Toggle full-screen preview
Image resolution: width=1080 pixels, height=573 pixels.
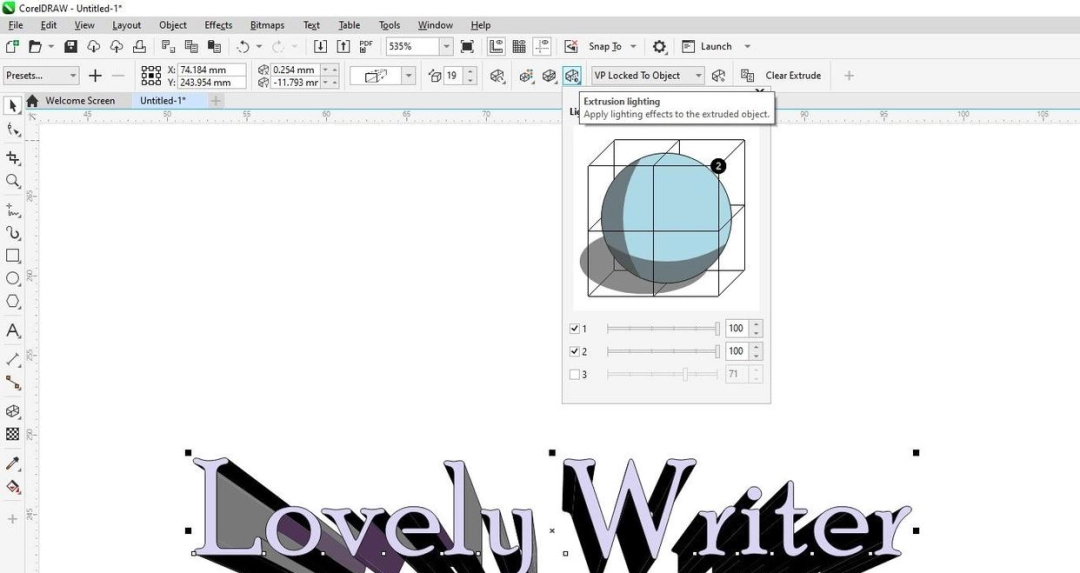tap(467, 46)
